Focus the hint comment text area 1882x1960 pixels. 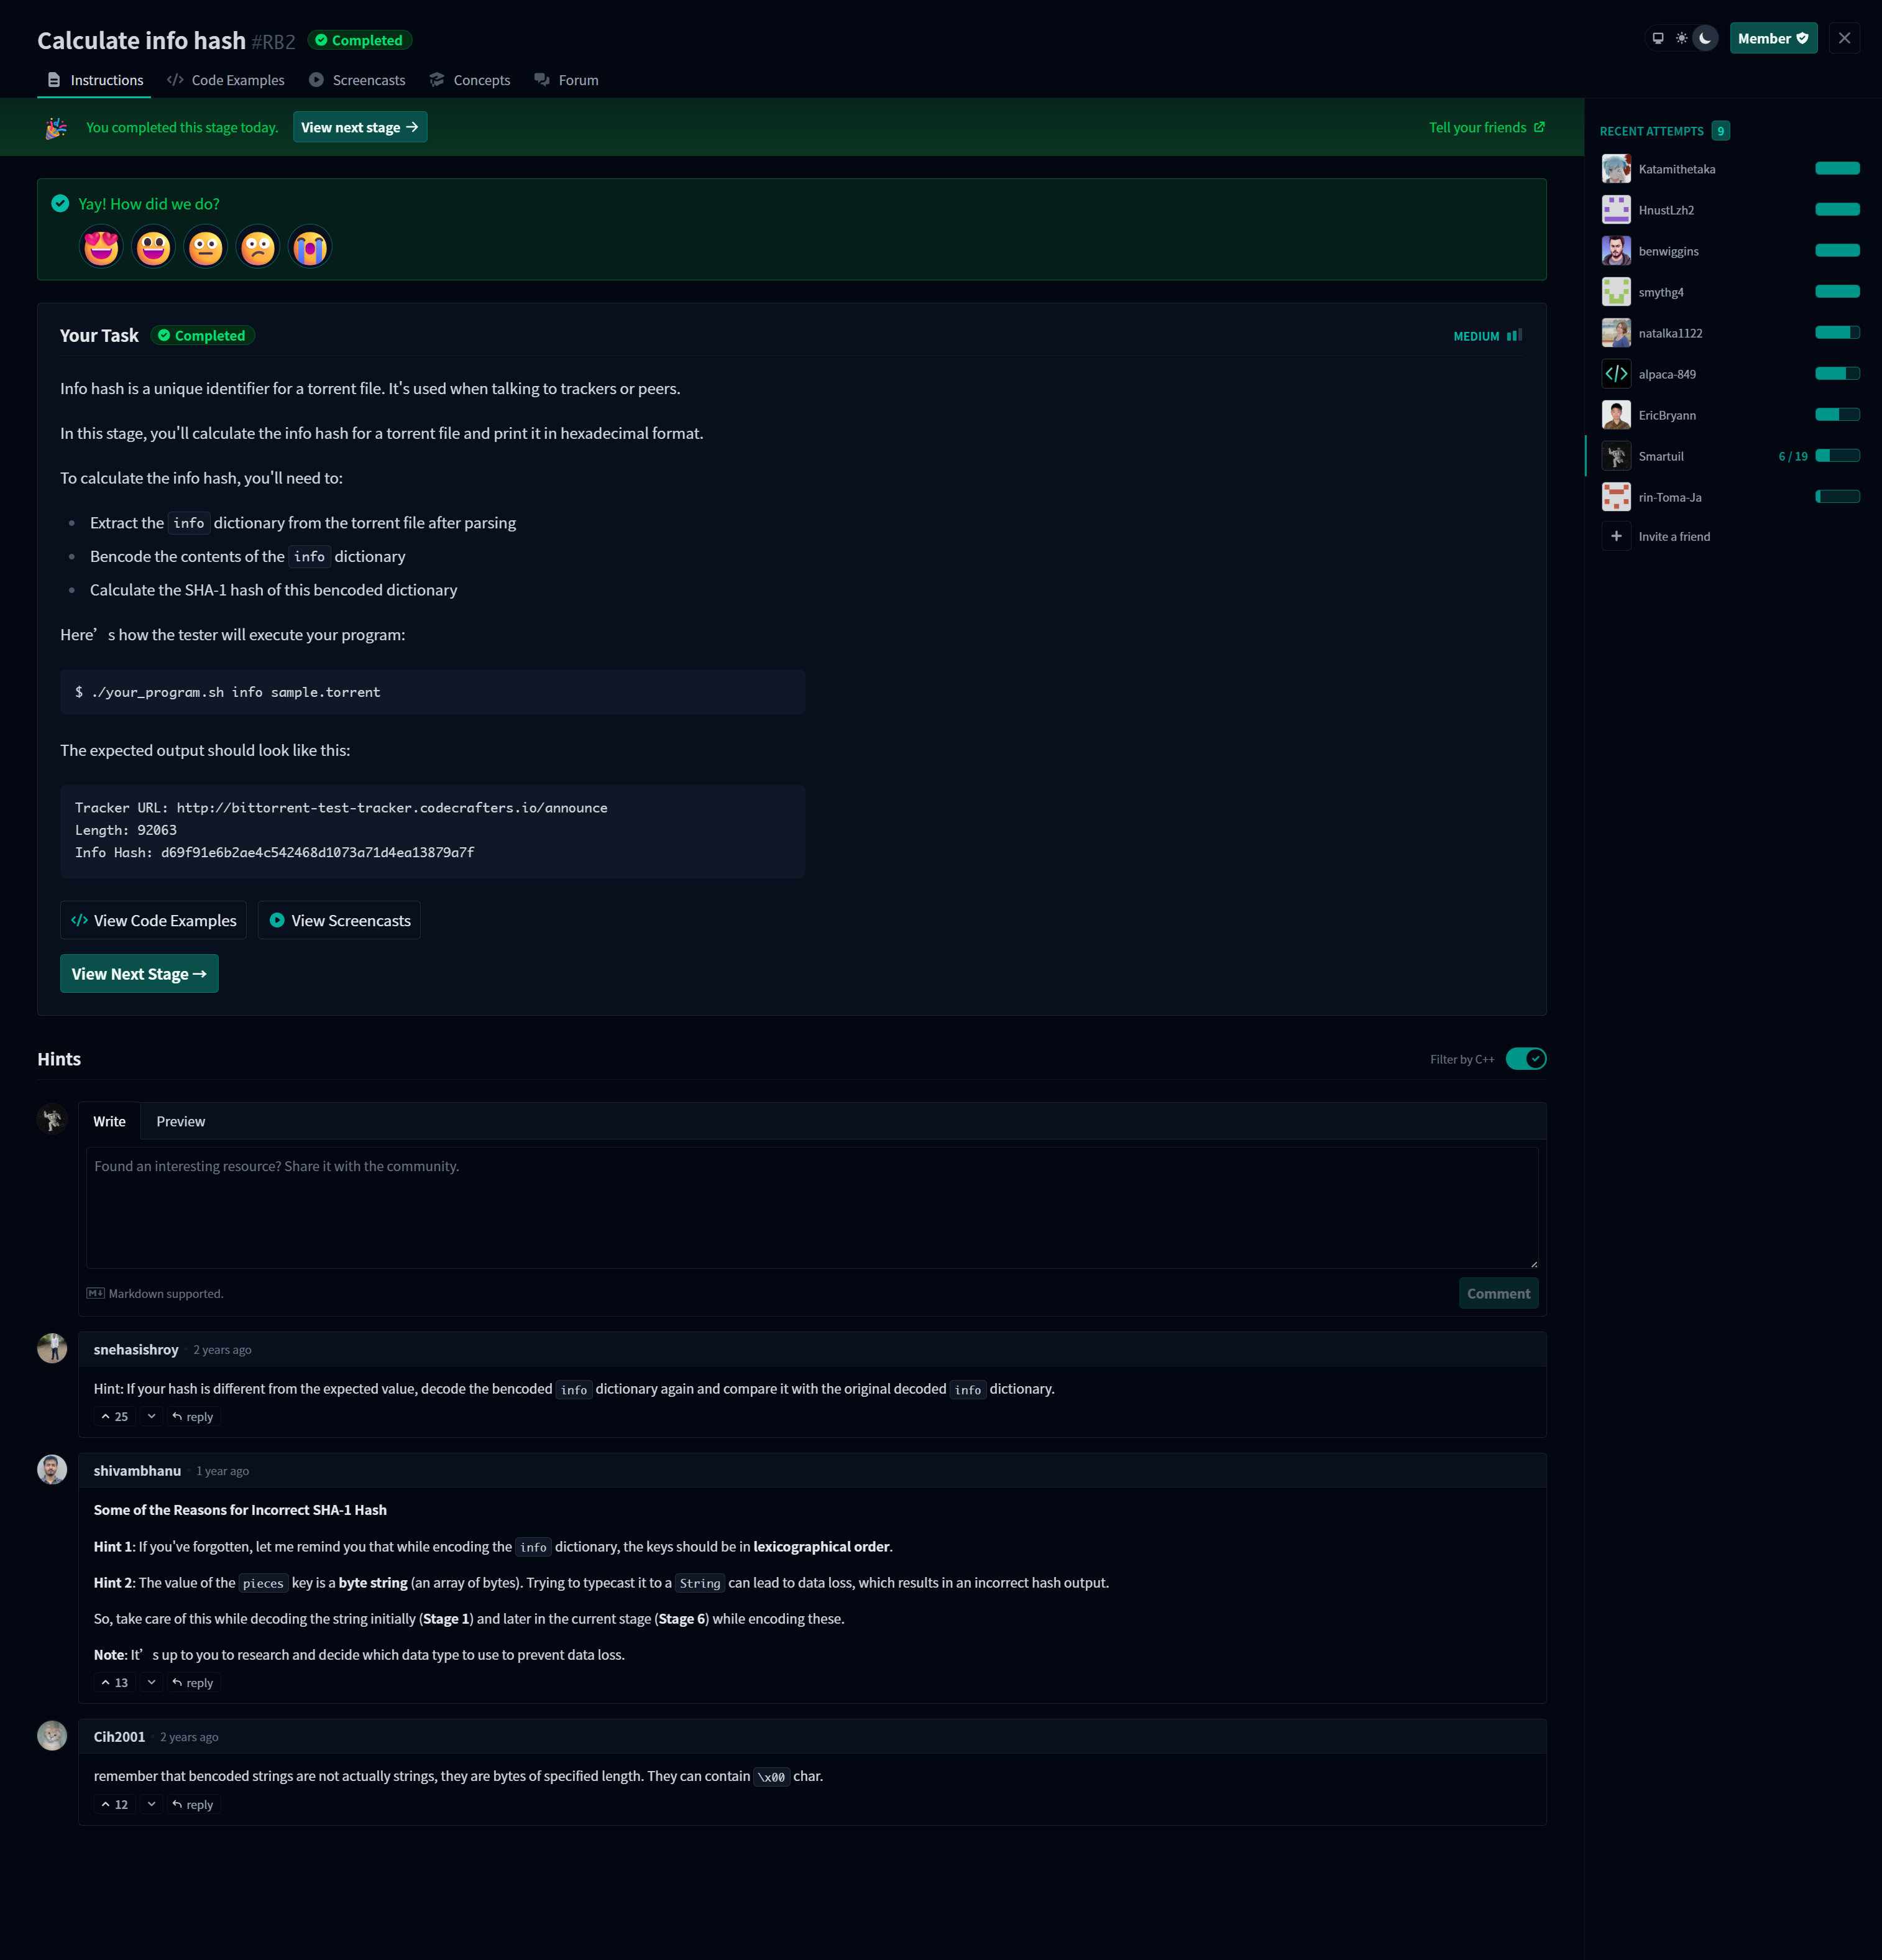pos(811,1207)
